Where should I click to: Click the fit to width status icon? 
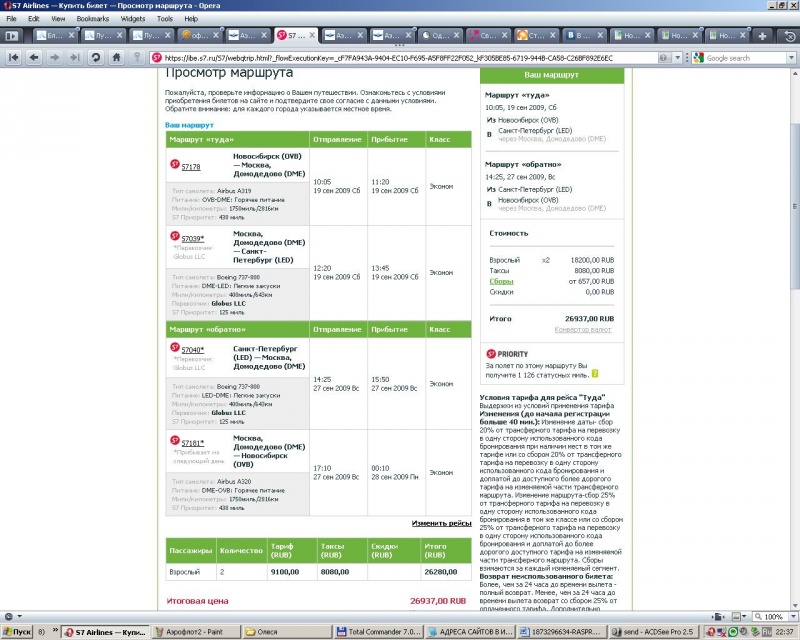tap(718, 617)
